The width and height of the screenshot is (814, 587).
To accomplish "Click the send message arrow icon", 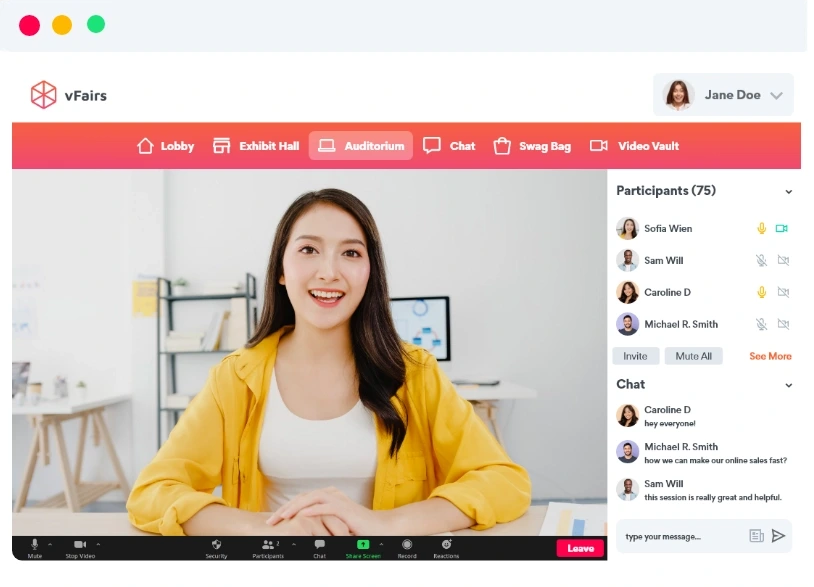I will coord(779,535).
